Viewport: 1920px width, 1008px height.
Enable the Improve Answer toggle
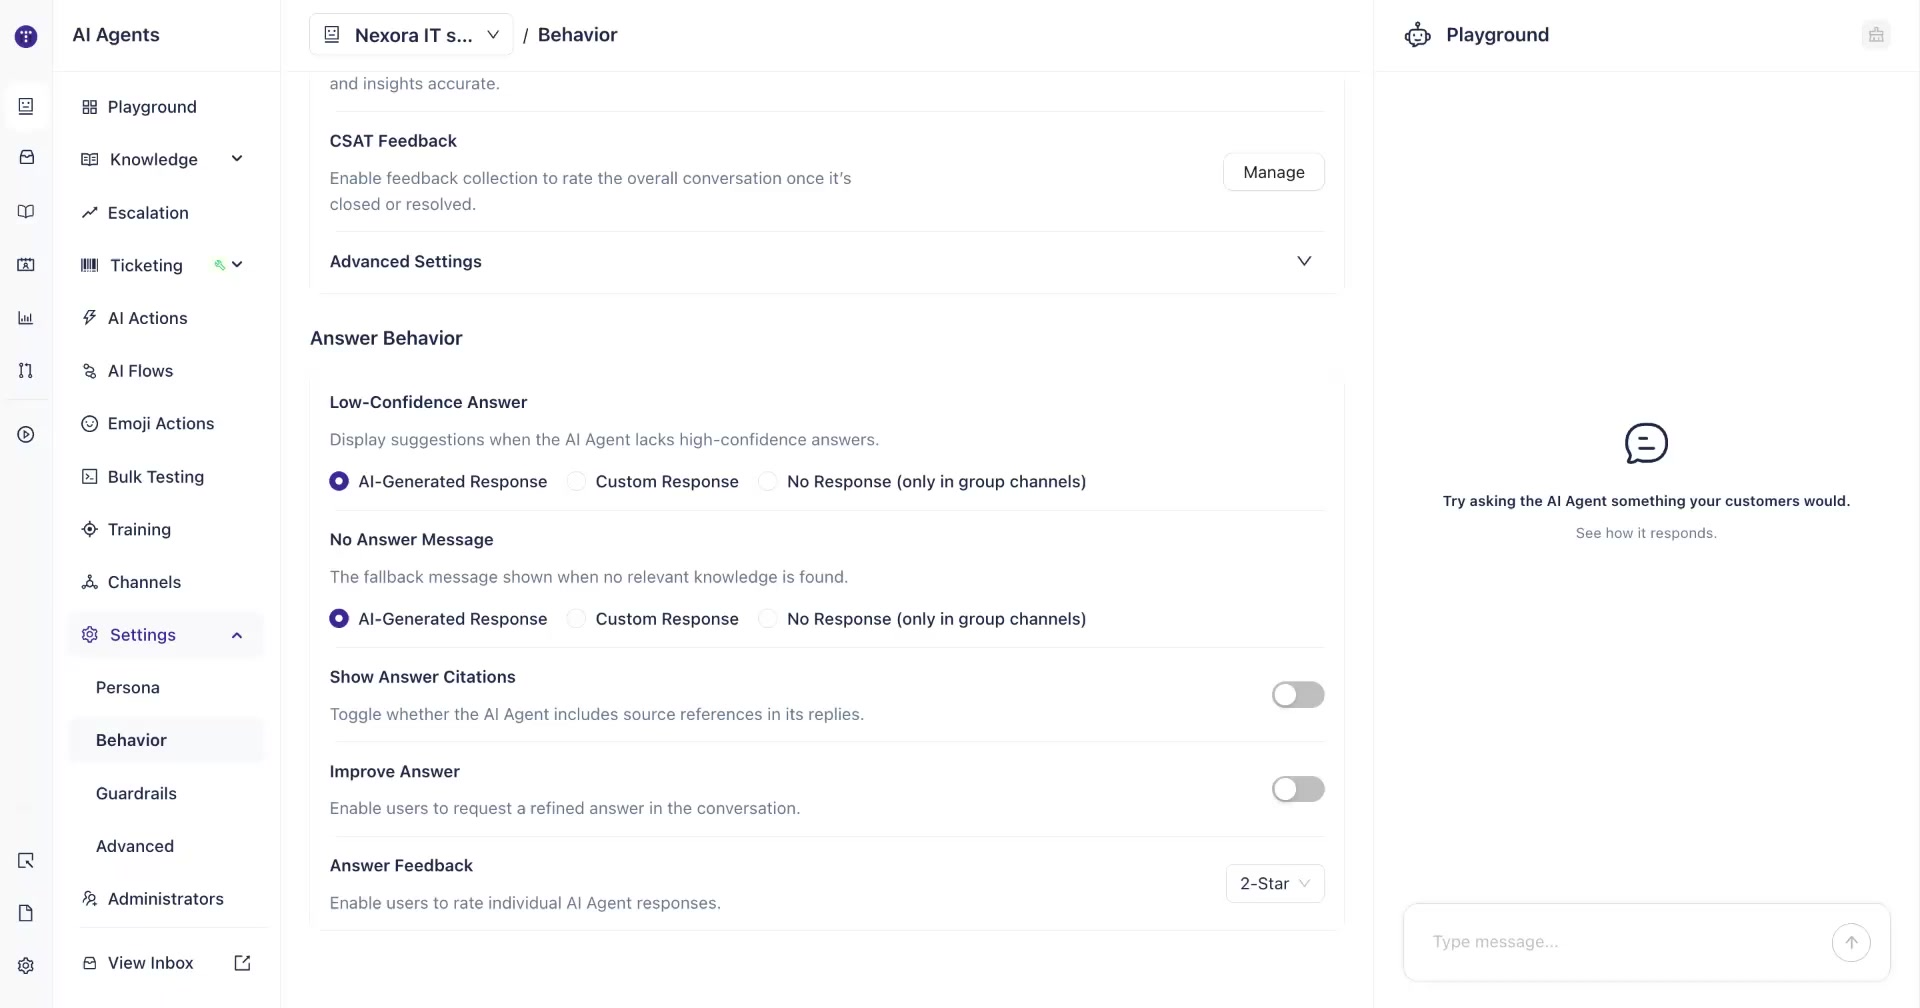[x=1298, y=789]
